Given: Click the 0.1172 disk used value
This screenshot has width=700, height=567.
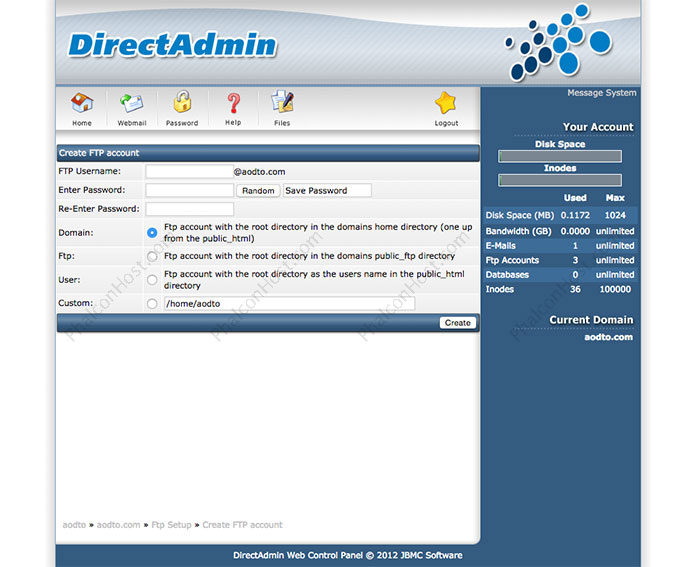Looking at the screenshot, I should click(x=575, y=215).
